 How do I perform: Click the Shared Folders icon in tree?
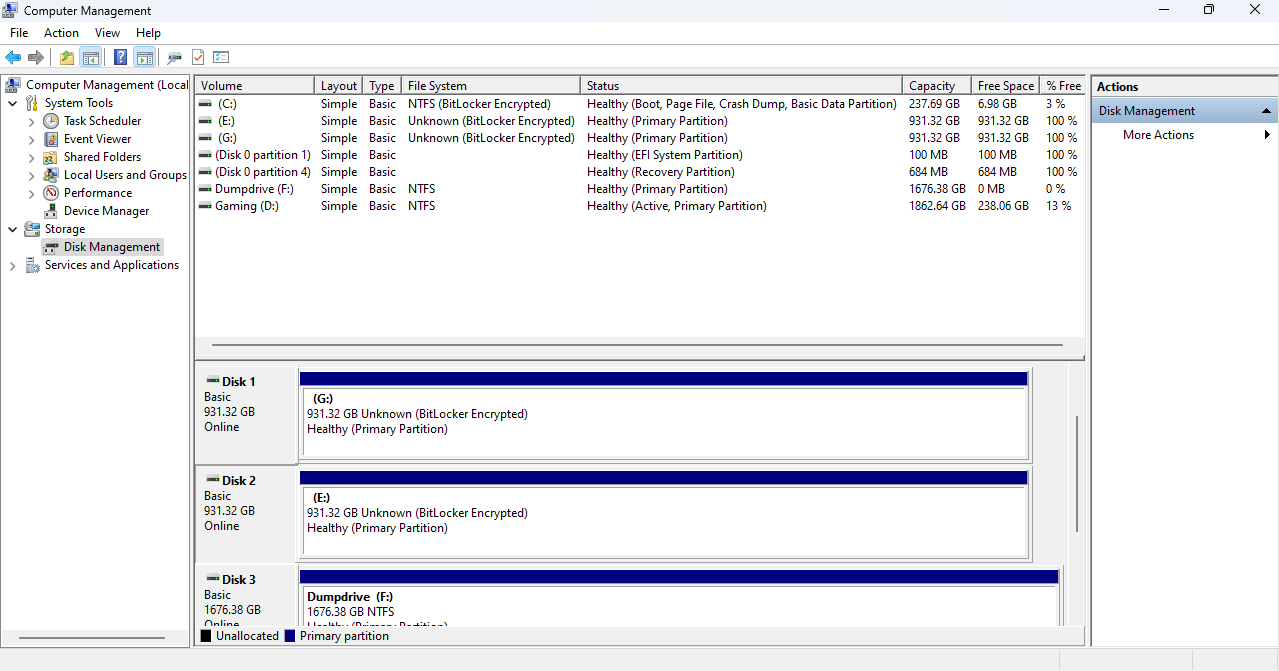coord(51,157)
